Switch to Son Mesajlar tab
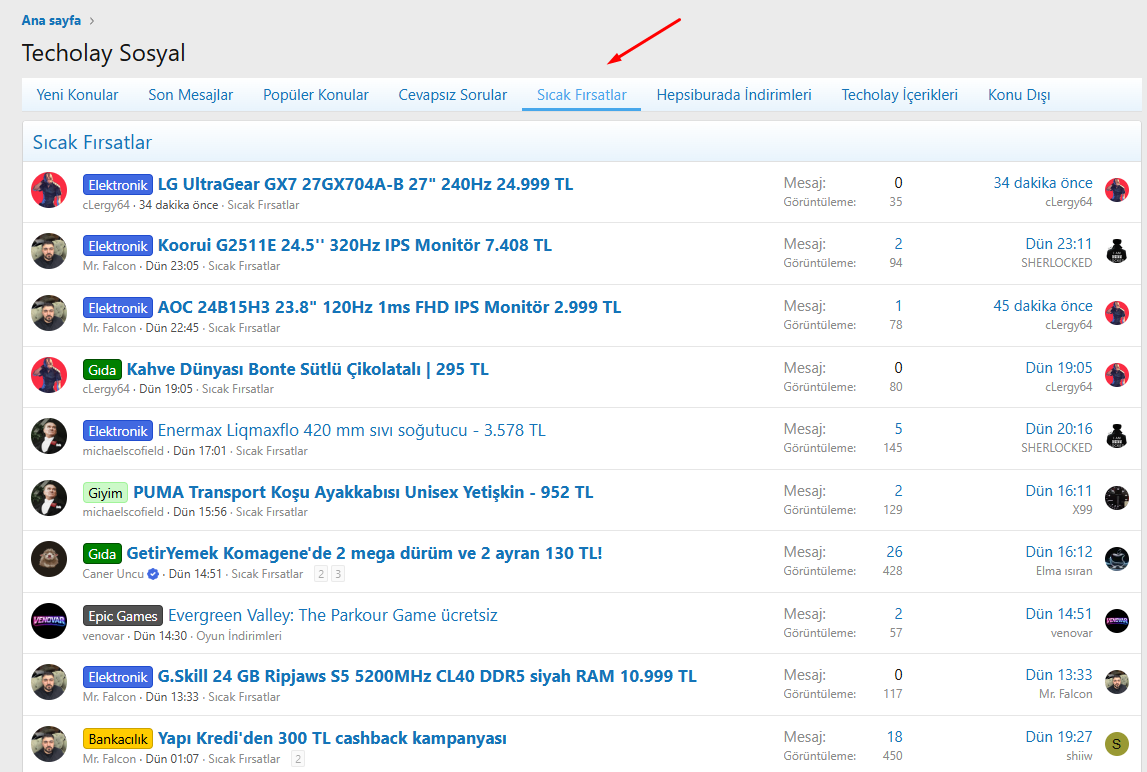Screen dimensions: 1147x772 coord(190,95)
